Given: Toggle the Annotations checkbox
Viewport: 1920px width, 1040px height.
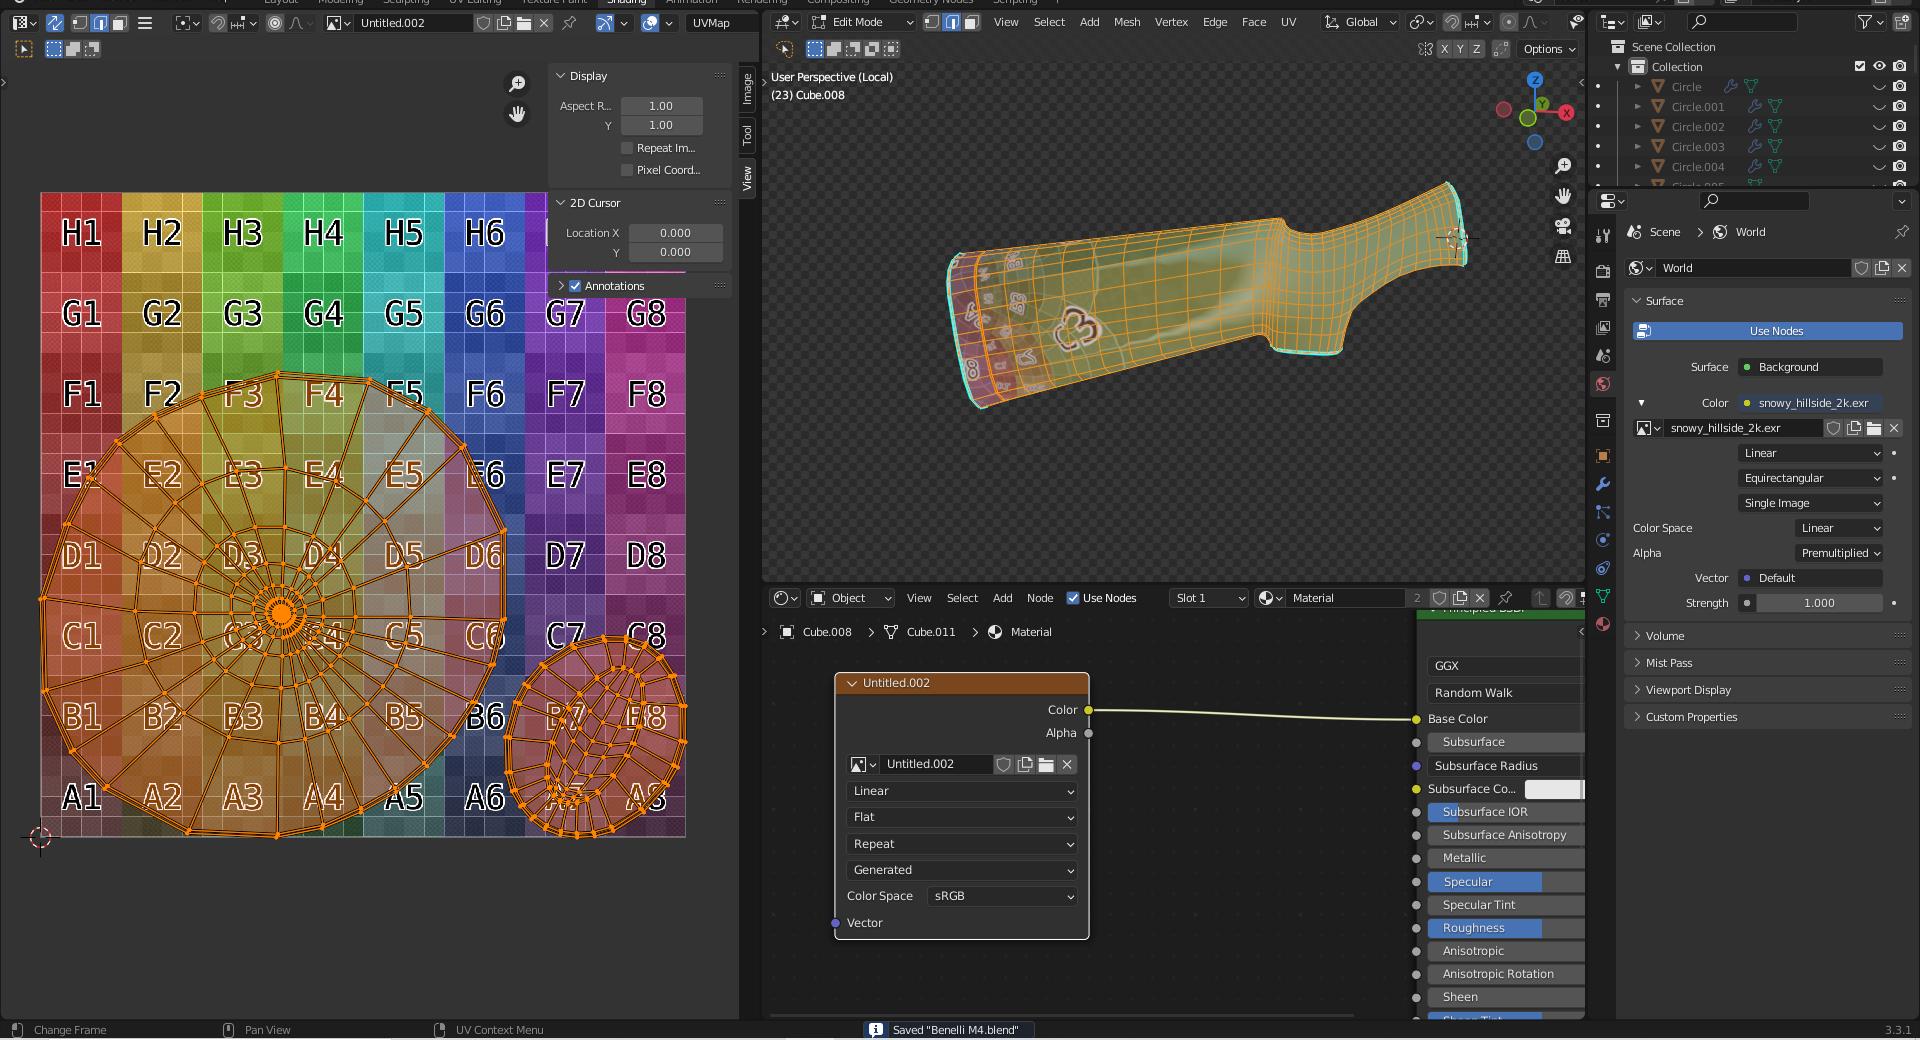Looking at the screenshot, I should coord(575,286).
